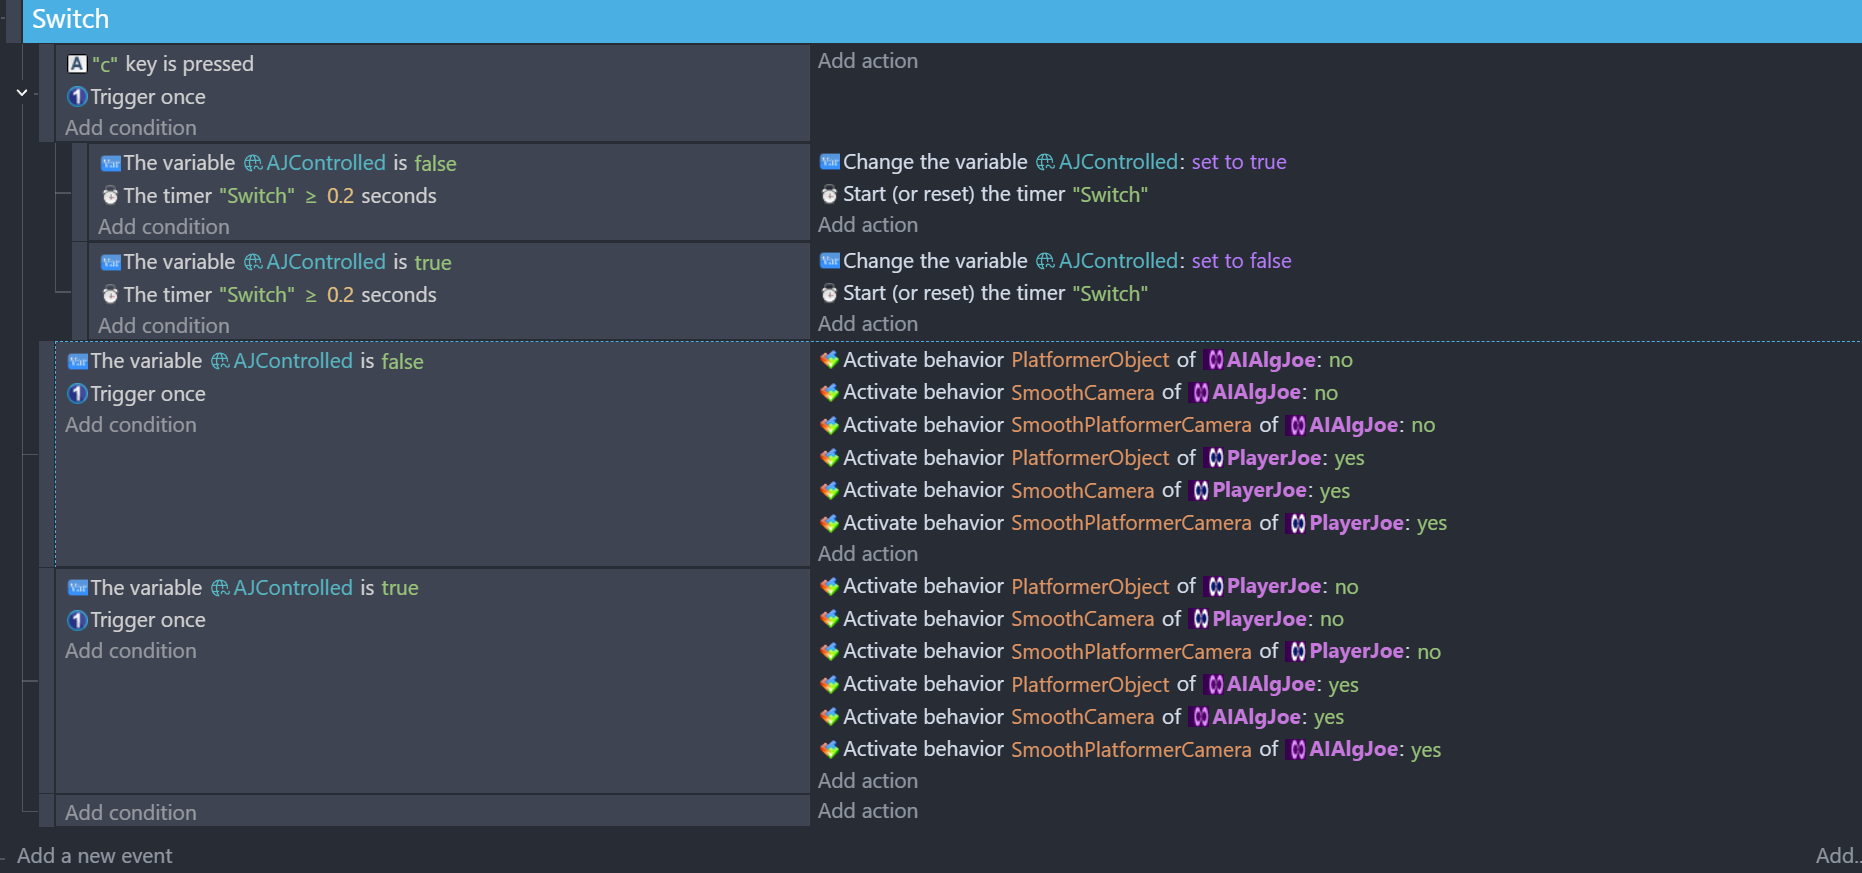Click the globe icon in "Change the variable AJControlled: set to true"
1862x873 pixels.
point(1045,162)
